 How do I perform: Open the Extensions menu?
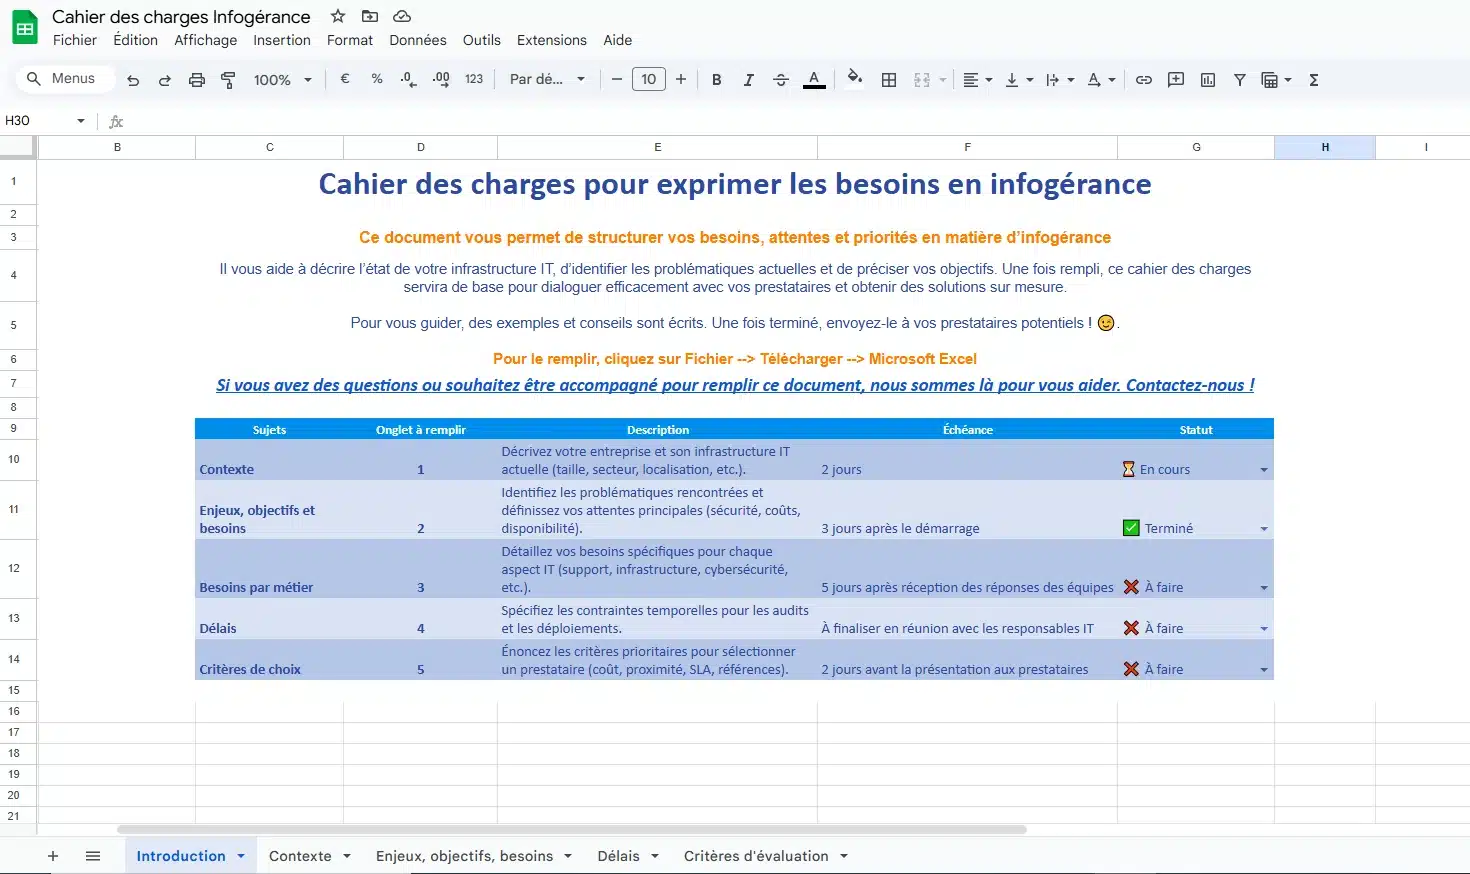[552, 40]
